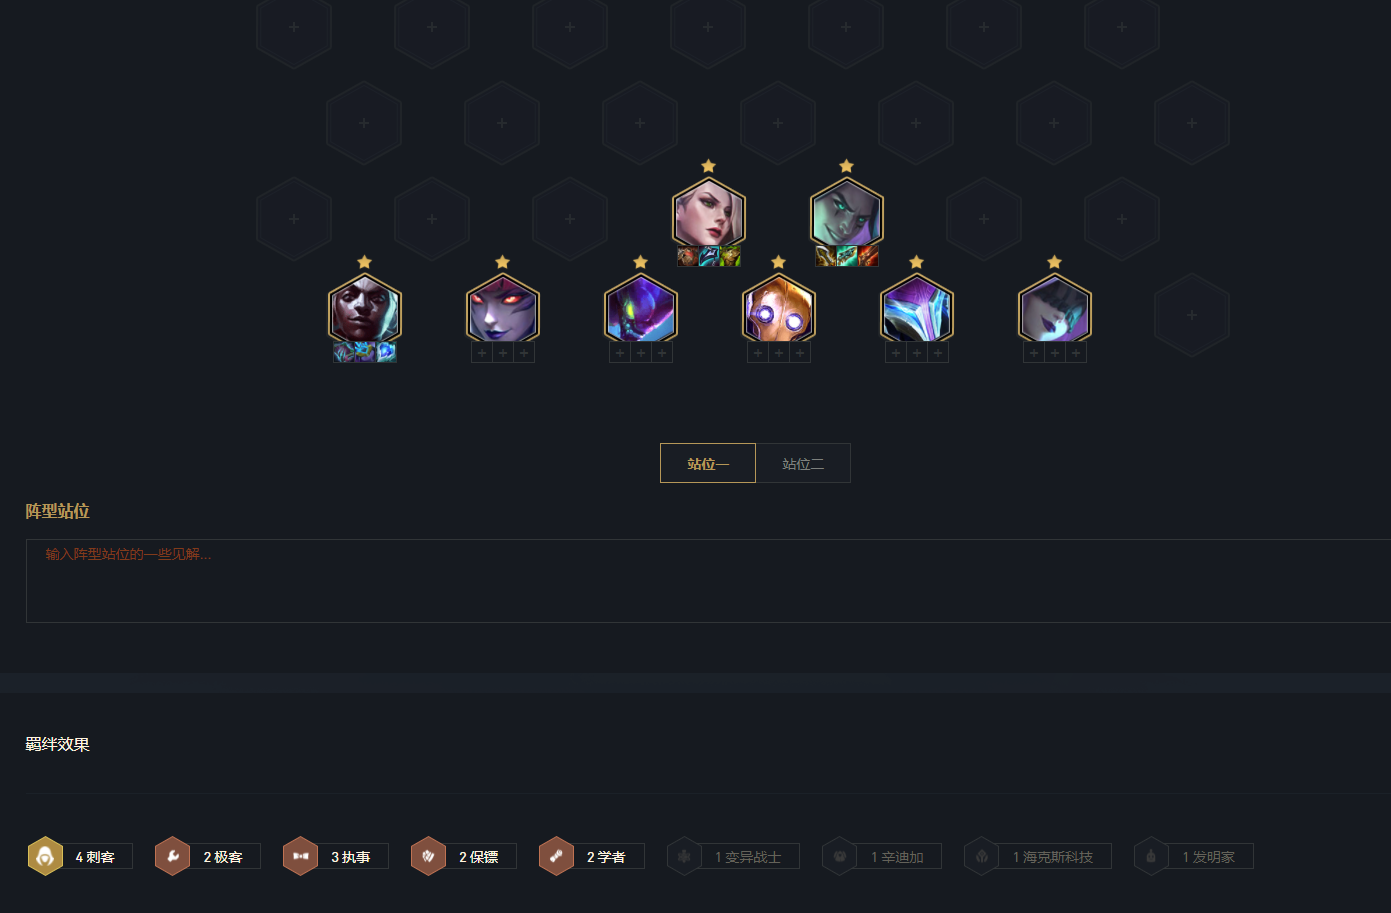Screen dimensions: 1391x913
Task: Click the white-haired green-eyed woman champion
Action: pos(709,215)
